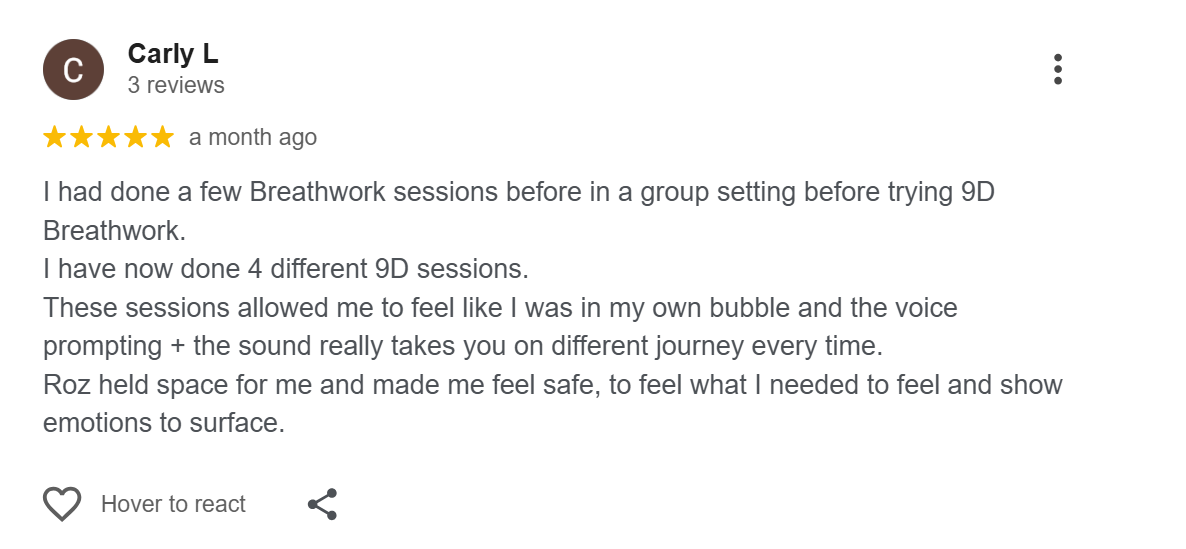The width and height of the screenshot is (1186, 549).
Task: Click the standalone 'Breathwork.' text line
Action: pyautogui.click(x=114, y=230)
